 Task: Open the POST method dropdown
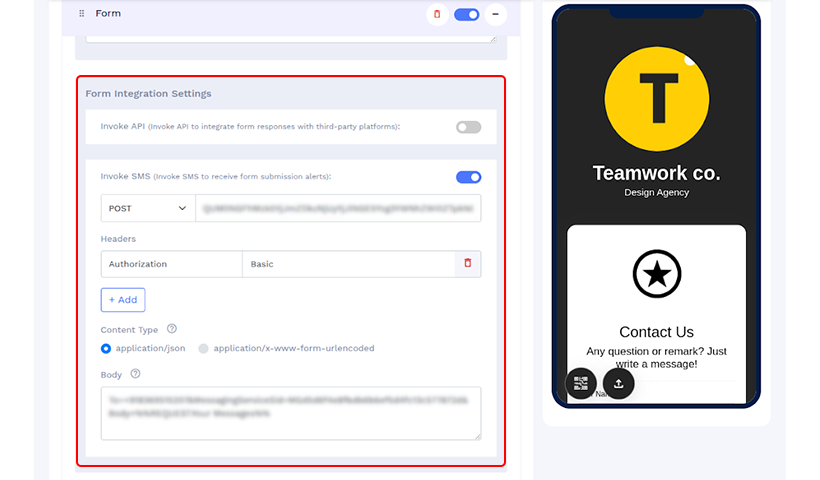coord(148,208)
